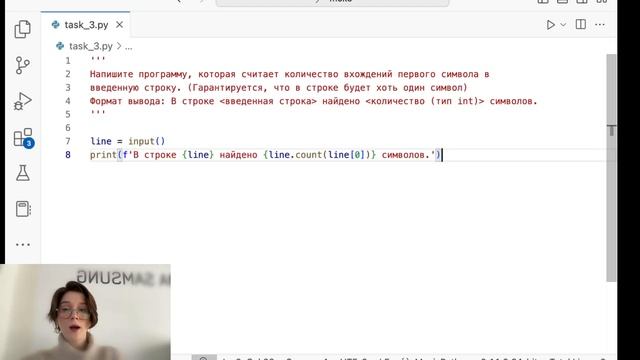Open the Explorer view in activity bar
The height and width of the screenshot is (360, 640).
pos(22,29)
